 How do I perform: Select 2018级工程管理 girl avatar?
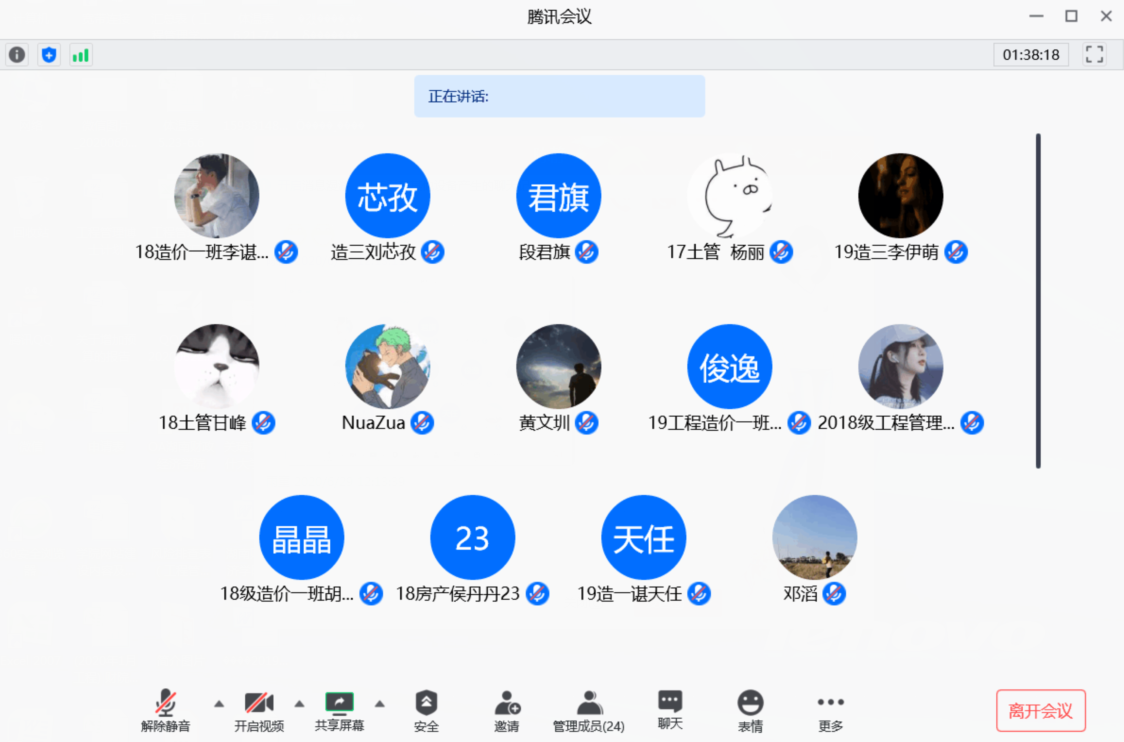point(900,366)
